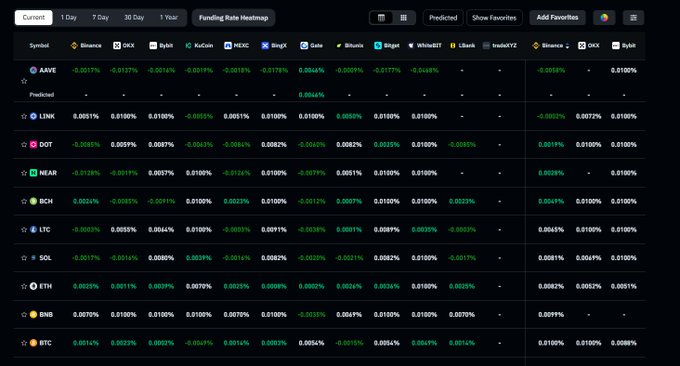Click the MEXC column logo
The width and height of the screenshot is (680, 366).
pyautogui.click(x=228, y=46)
